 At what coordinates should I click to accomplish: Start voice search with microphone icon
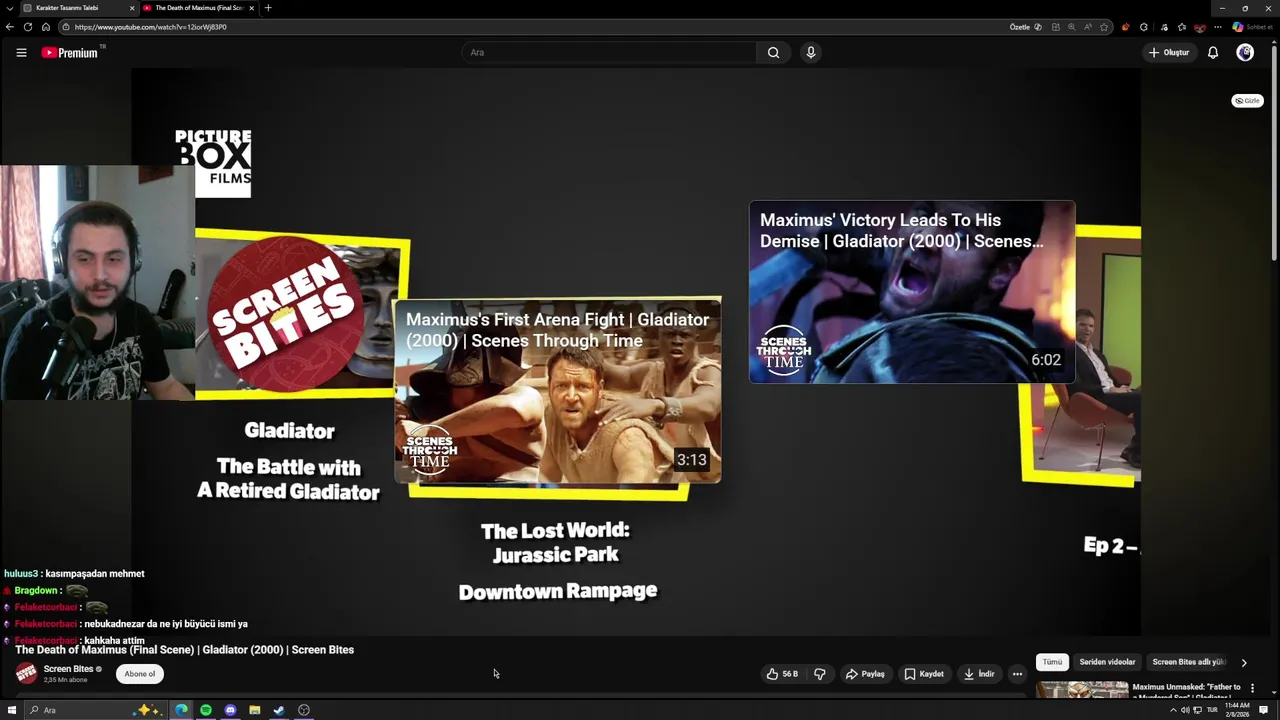(x=811, y=52)
